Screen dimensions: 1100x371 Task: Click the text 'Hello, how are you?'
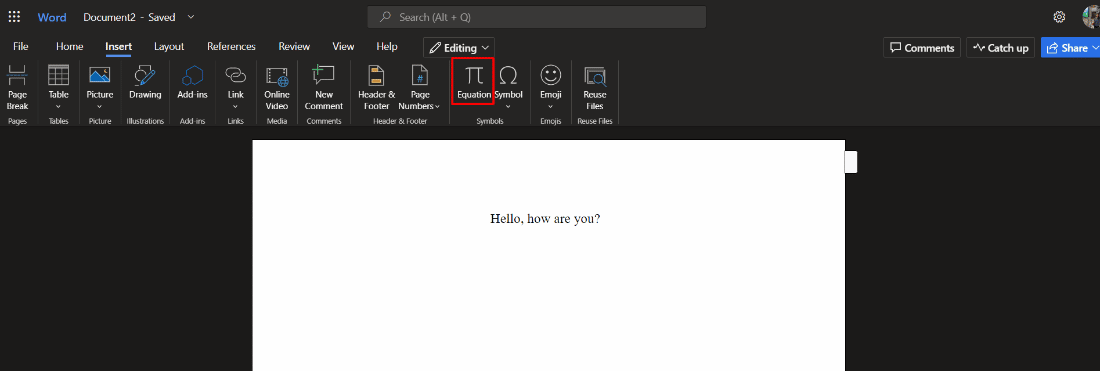point(545,218)
